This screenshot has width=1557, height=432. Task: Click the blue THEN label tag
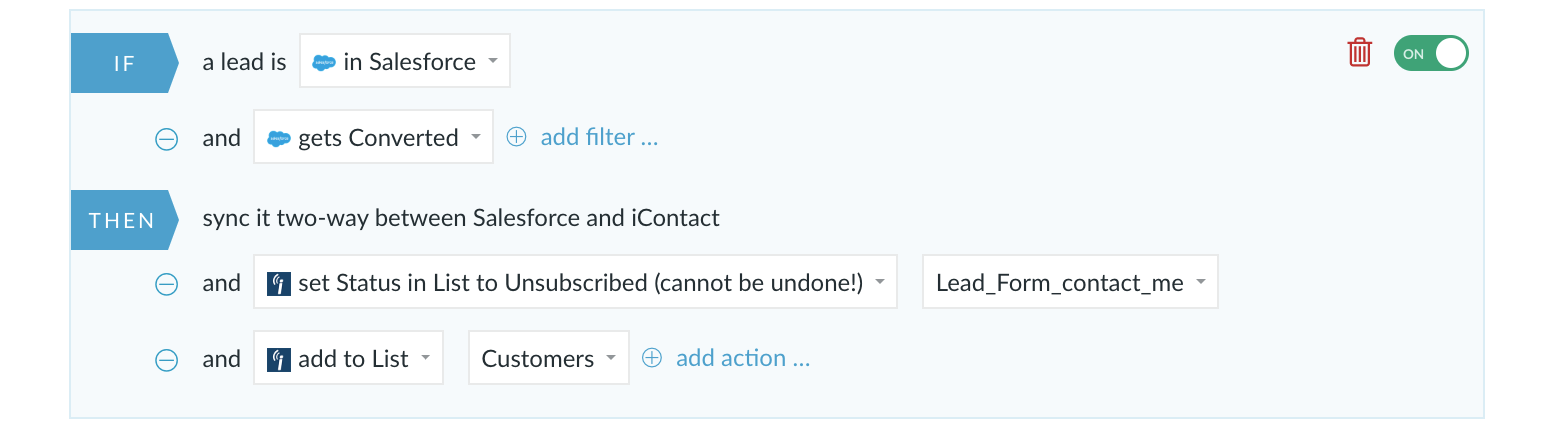pos(124,220)
